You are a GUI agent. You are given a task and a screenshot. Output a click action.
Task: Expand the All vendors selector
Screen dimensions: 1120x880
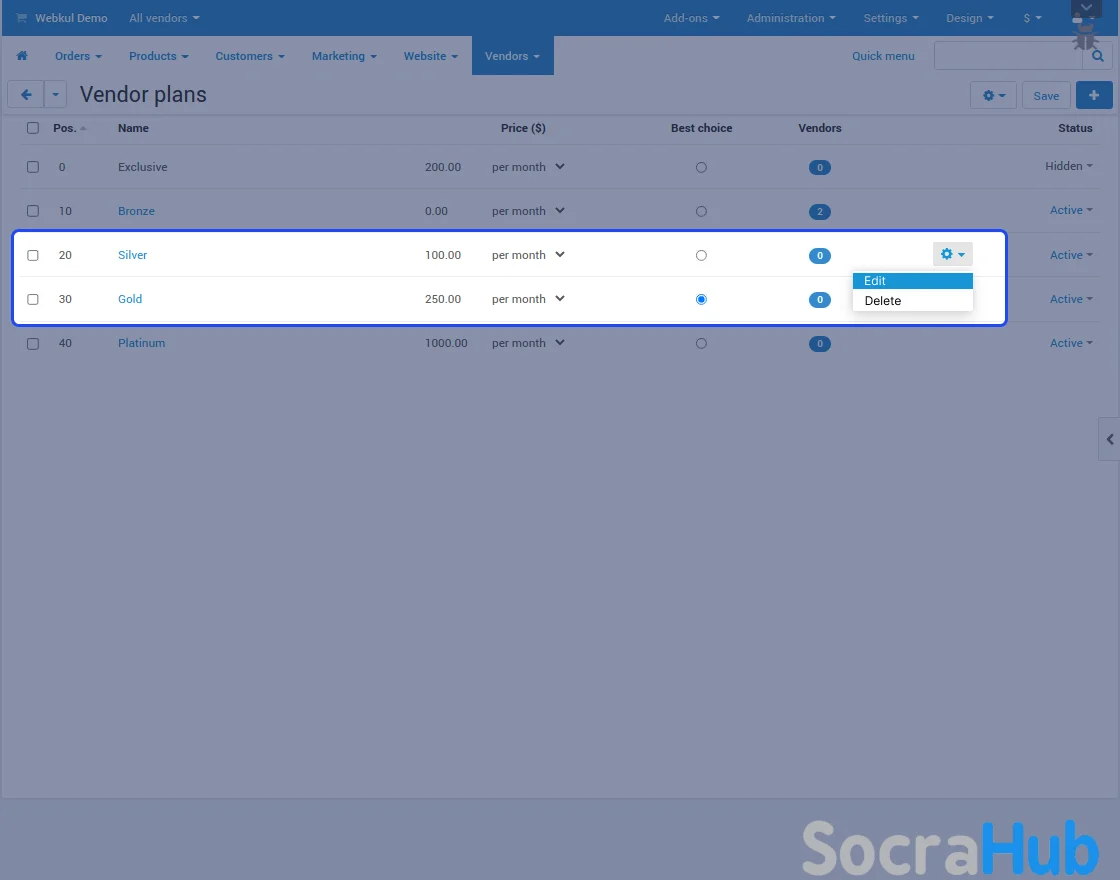click(164, 18)
